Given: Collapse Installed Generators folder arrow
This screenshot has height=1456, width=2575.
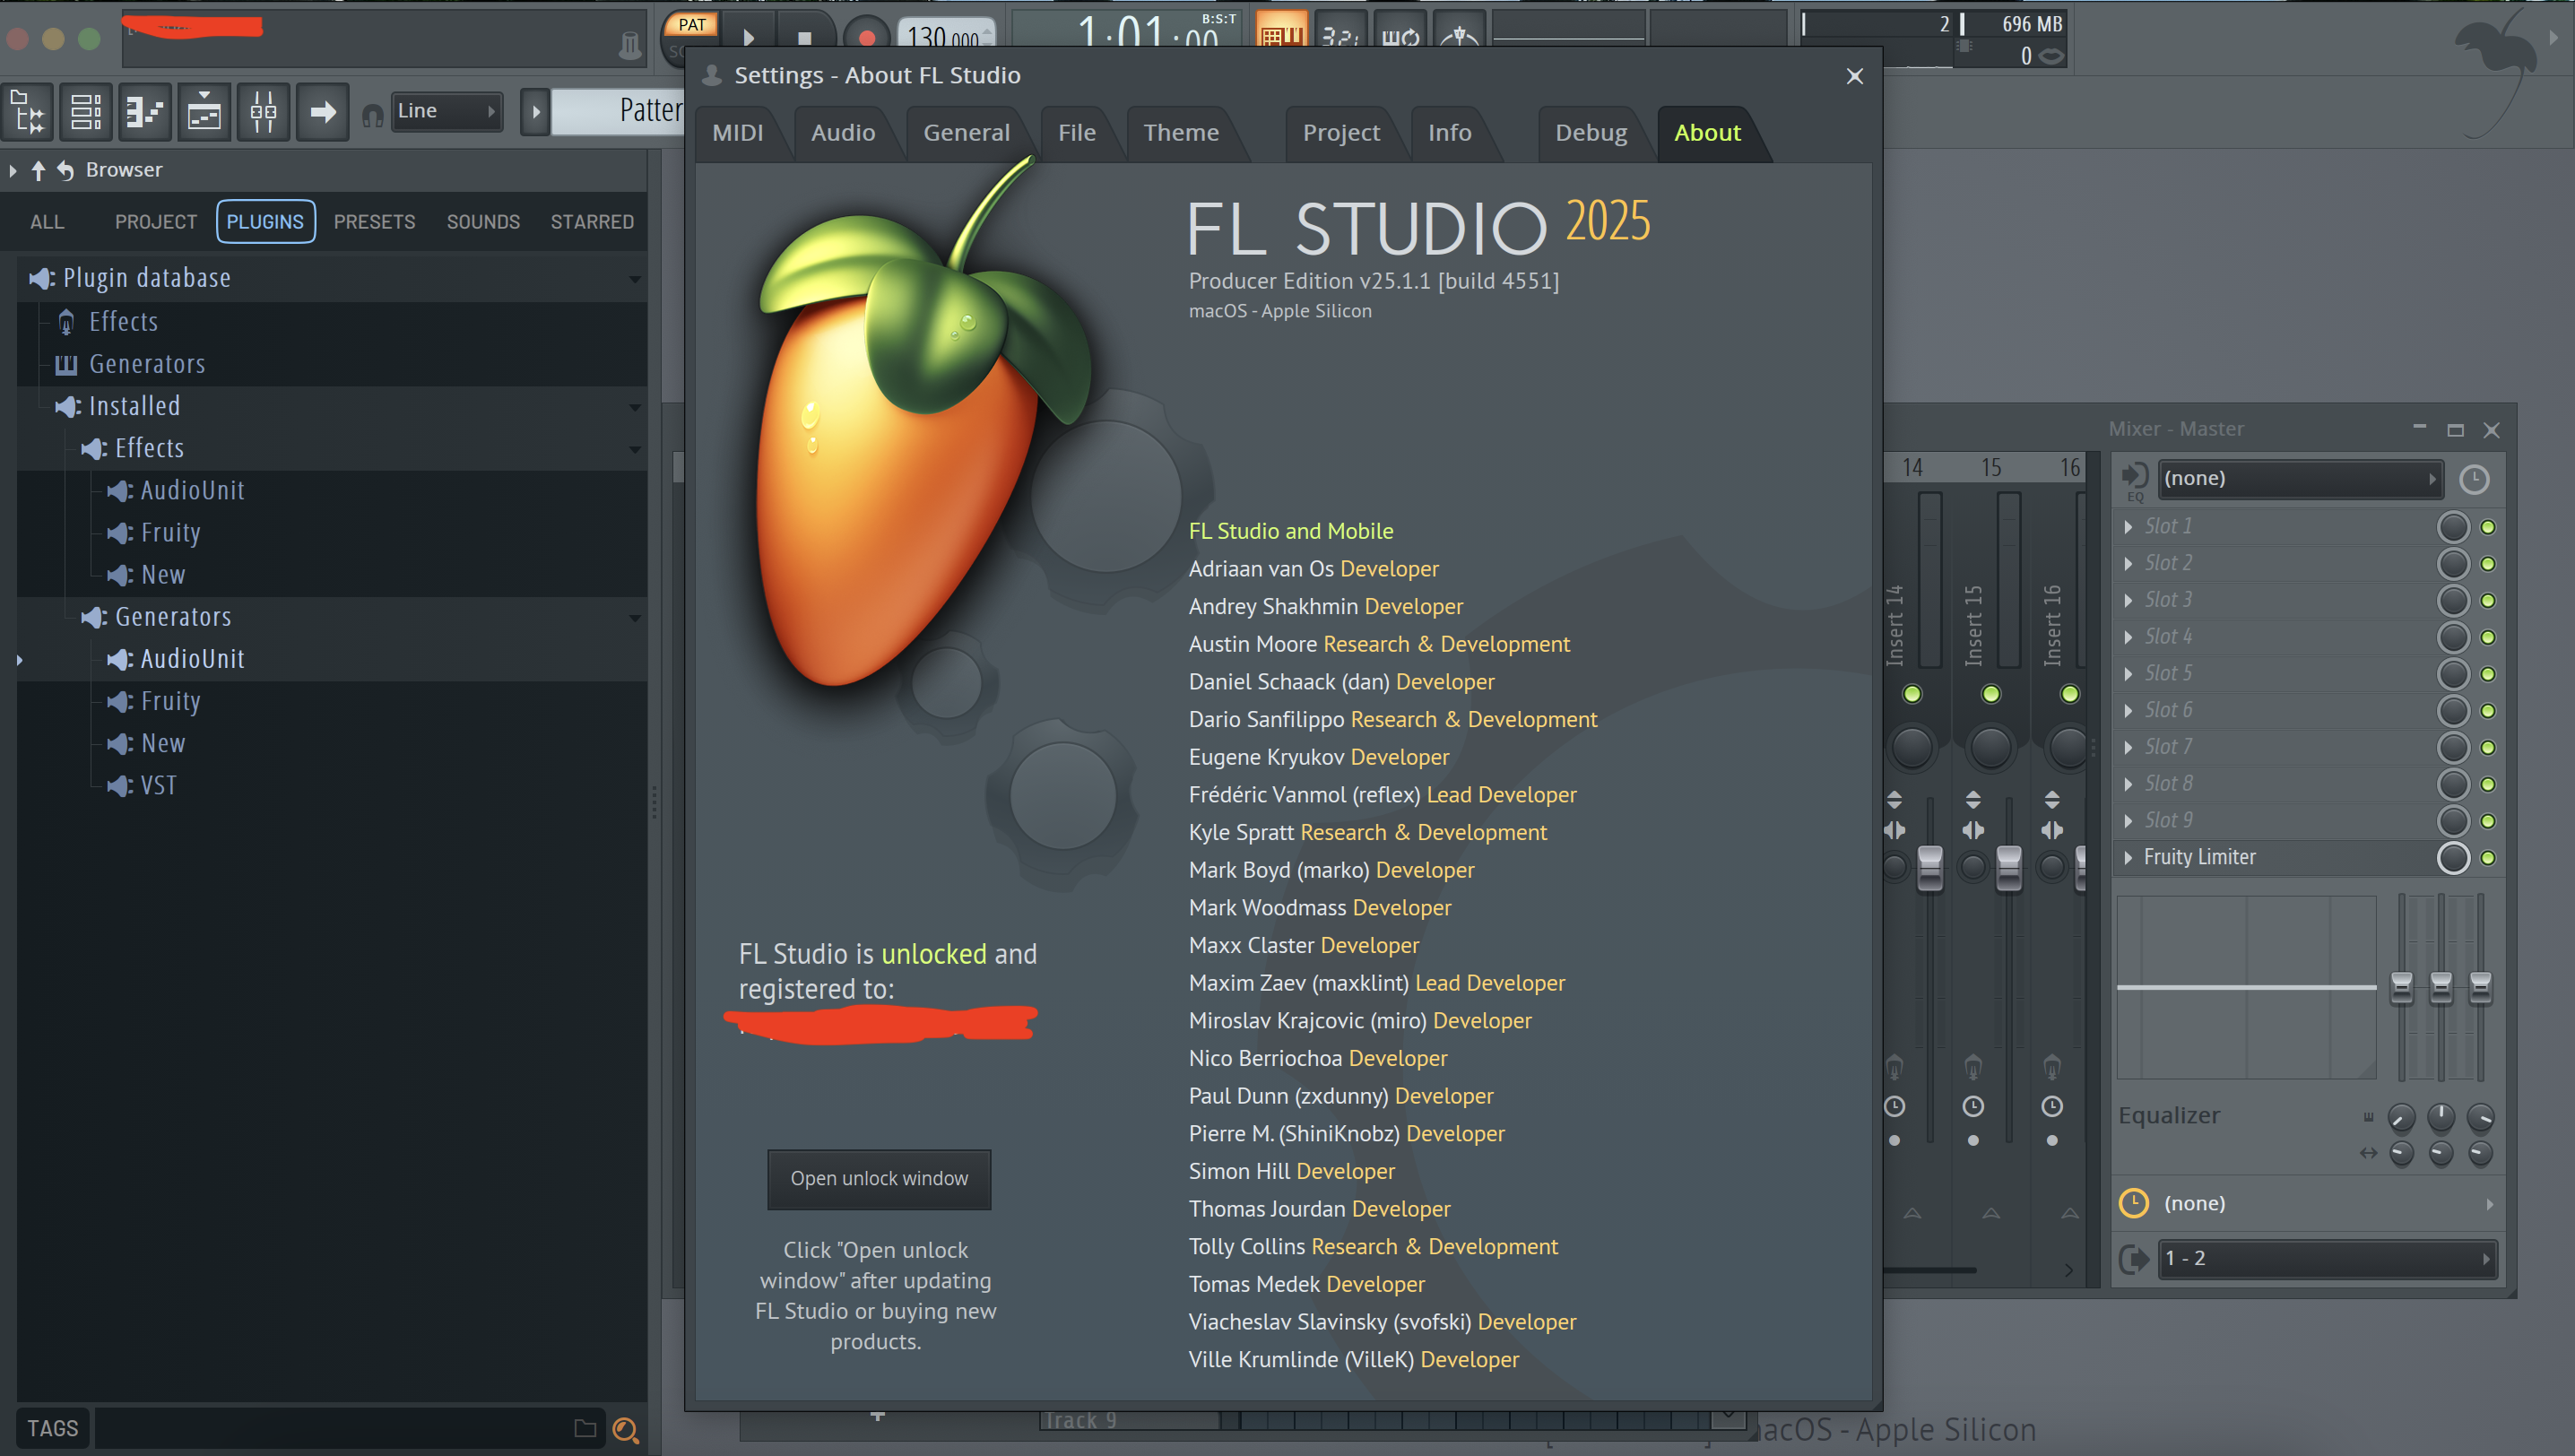Looking at the screenshot, I should click(x=634, y=618).
